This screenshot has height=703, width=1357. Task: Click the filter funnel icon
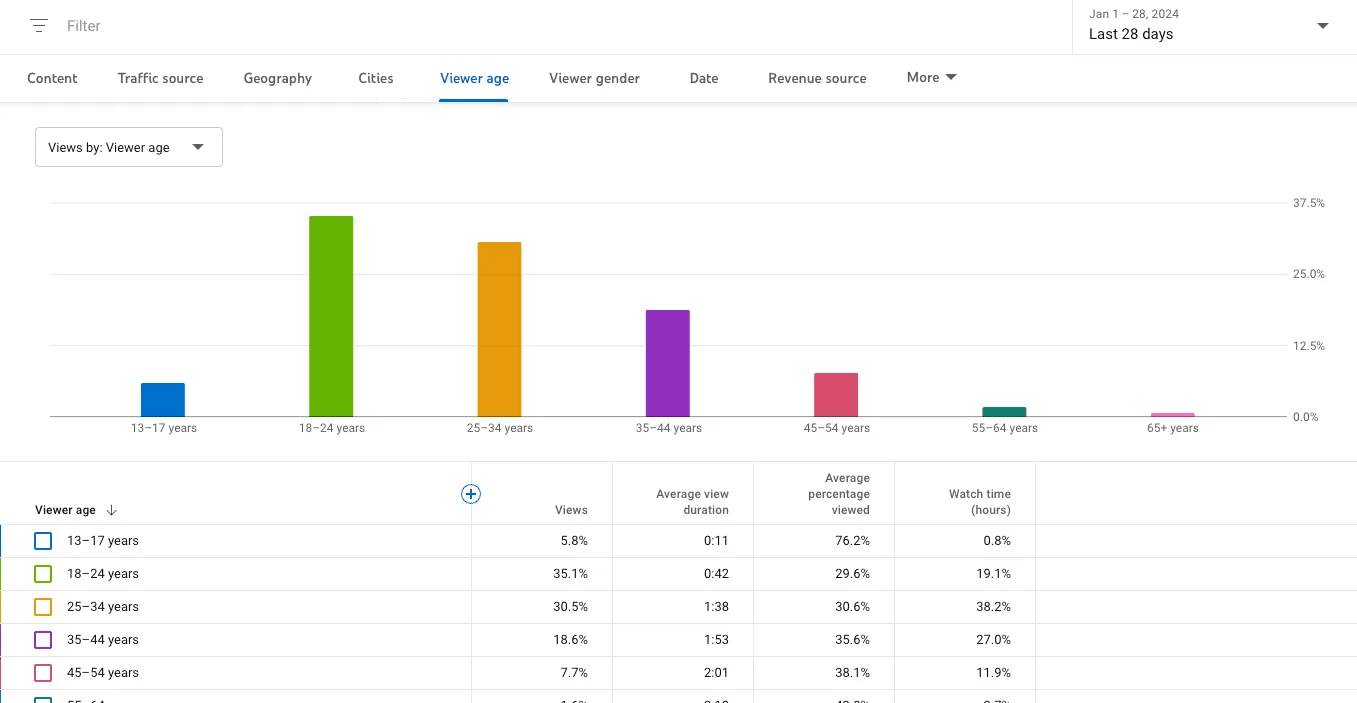pos(38,25)
